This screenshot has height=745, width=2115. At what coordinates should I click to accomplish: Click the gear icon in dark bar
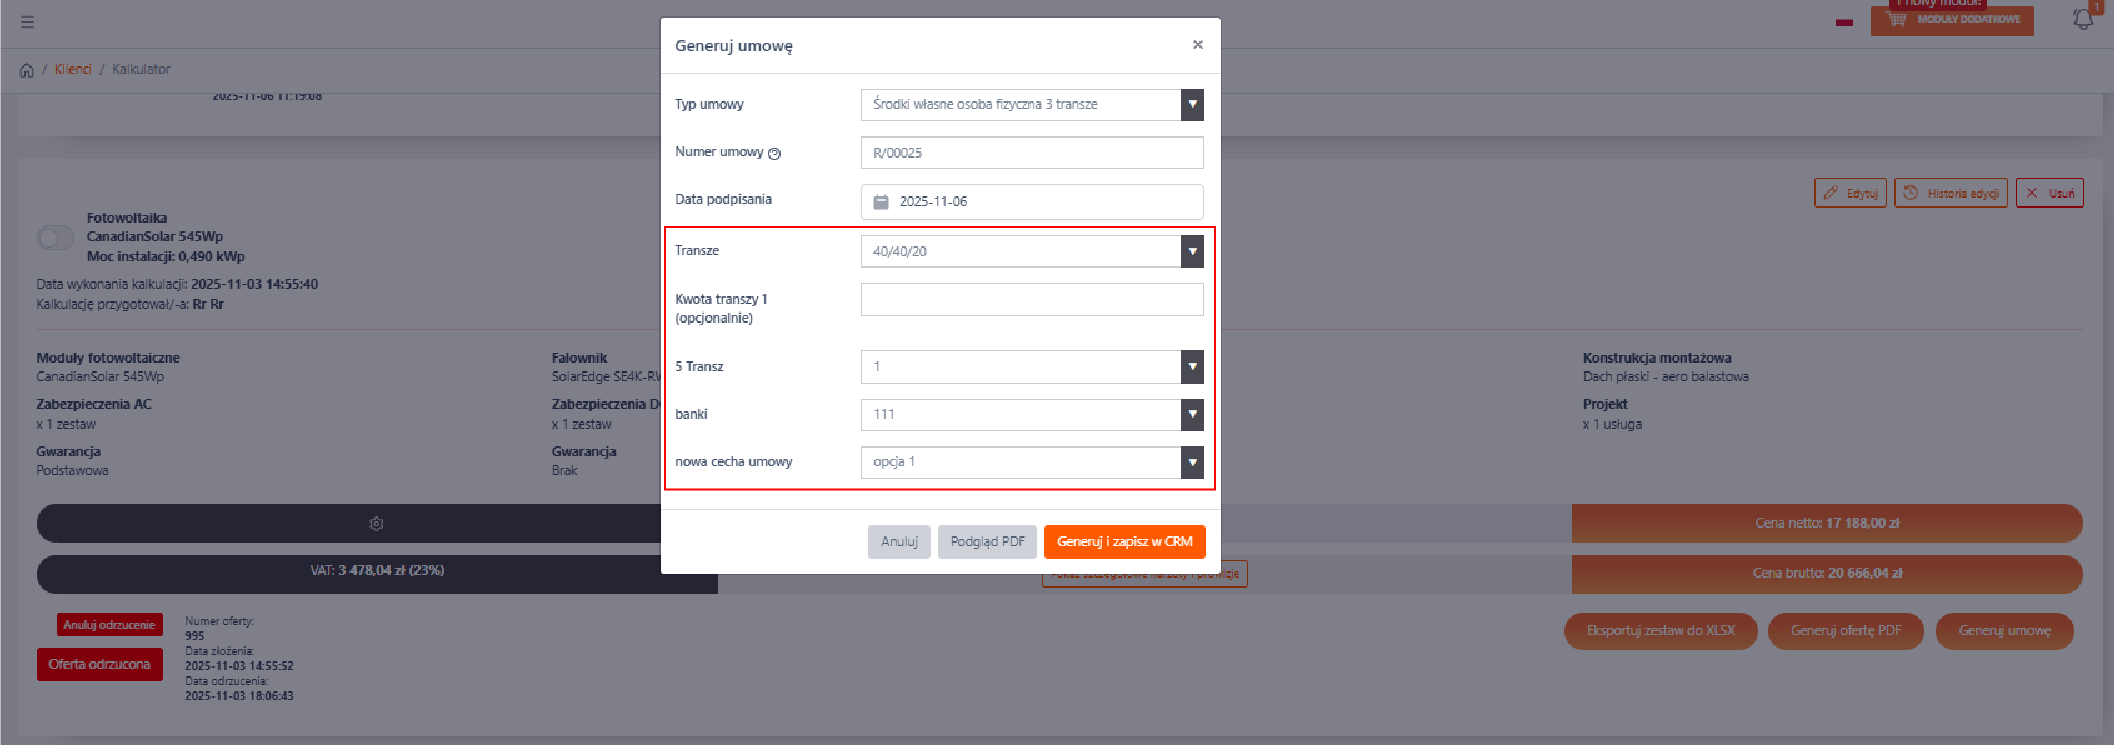[376, 523]
